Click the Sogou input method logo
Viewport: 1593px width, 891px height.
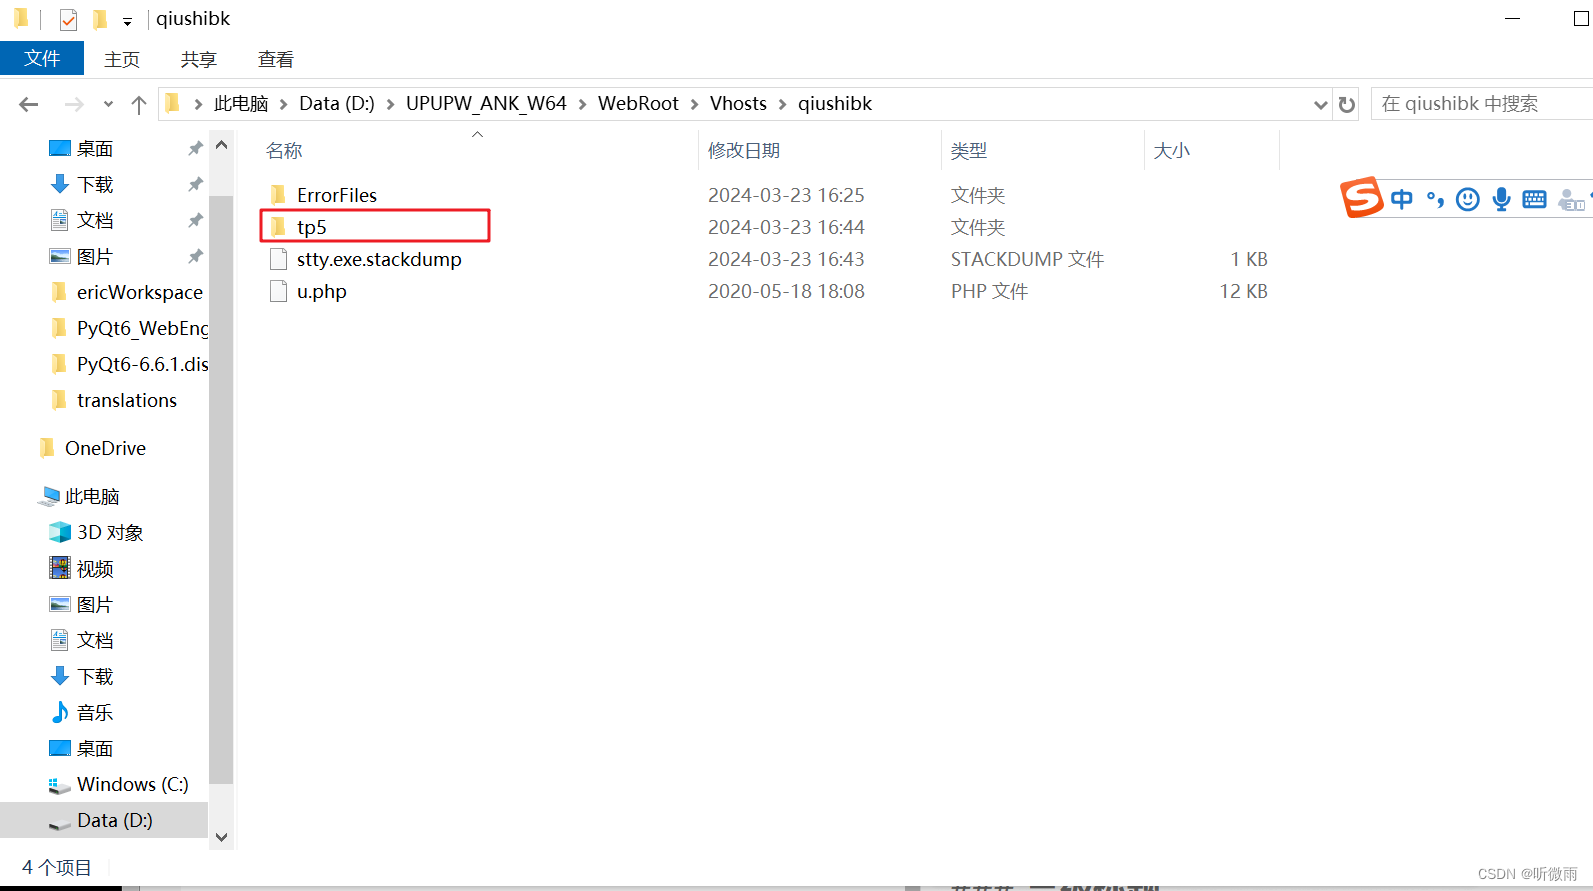coord(1362,197)
